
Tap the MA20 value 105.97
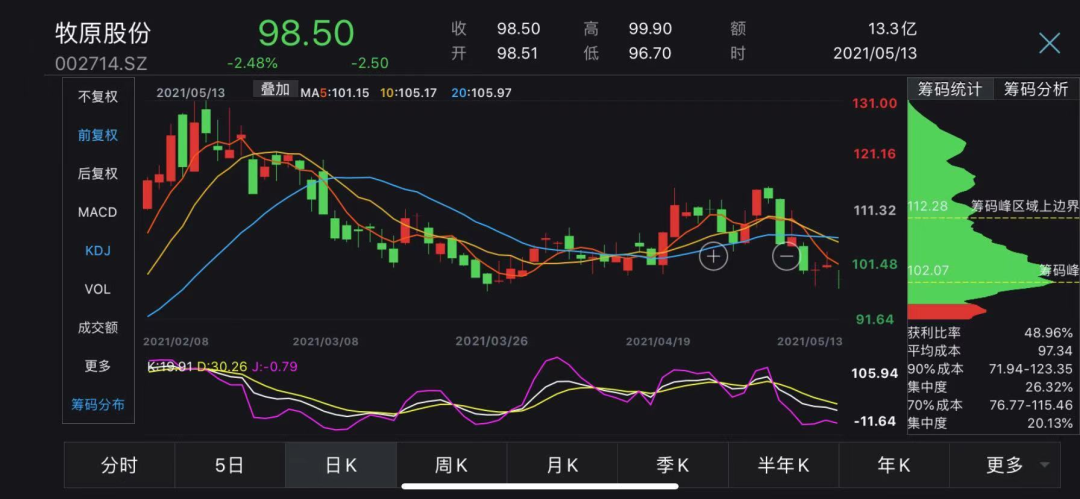(489, 92)
